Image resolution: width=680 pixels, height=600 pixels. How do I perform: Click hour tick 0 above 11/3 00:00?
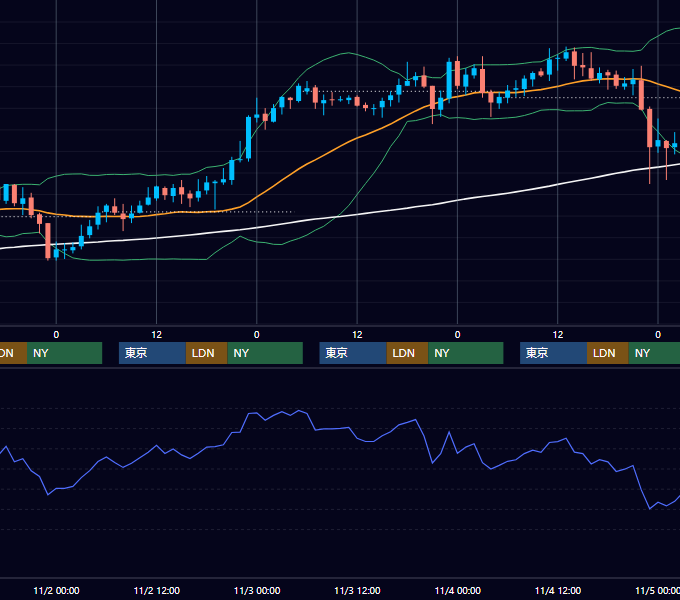[x=257, y=335]
